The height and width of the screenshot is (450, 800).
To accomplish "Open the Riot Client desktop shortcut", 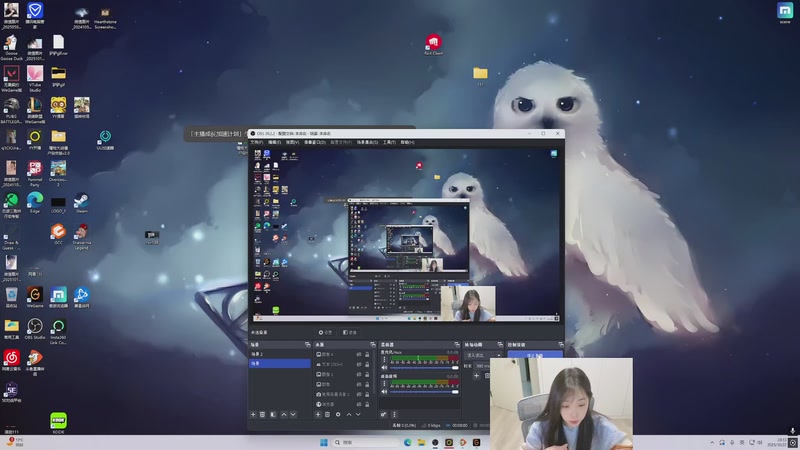I will pos(433,44).
